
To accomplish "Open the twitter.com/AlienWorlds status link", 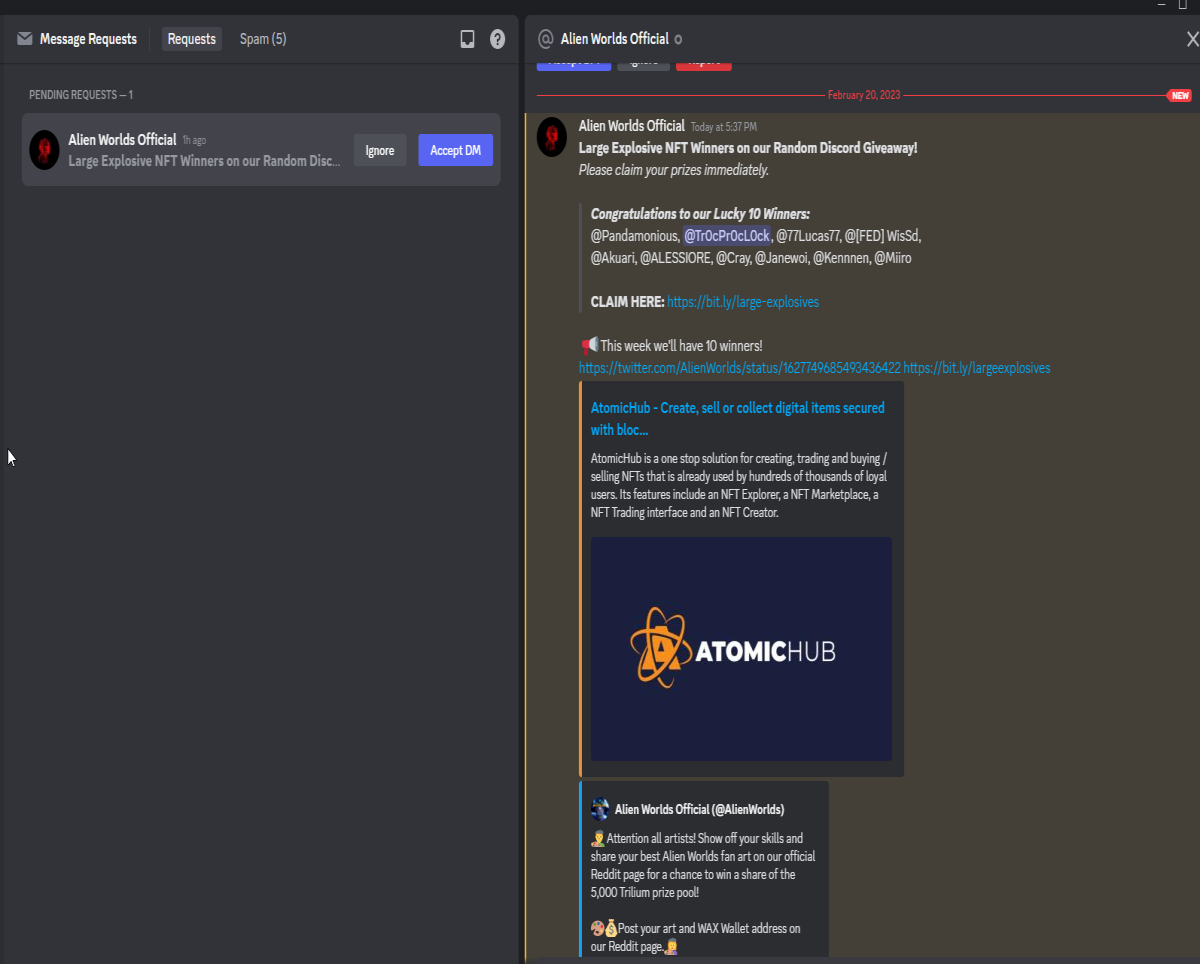I will tap(740, 368).
